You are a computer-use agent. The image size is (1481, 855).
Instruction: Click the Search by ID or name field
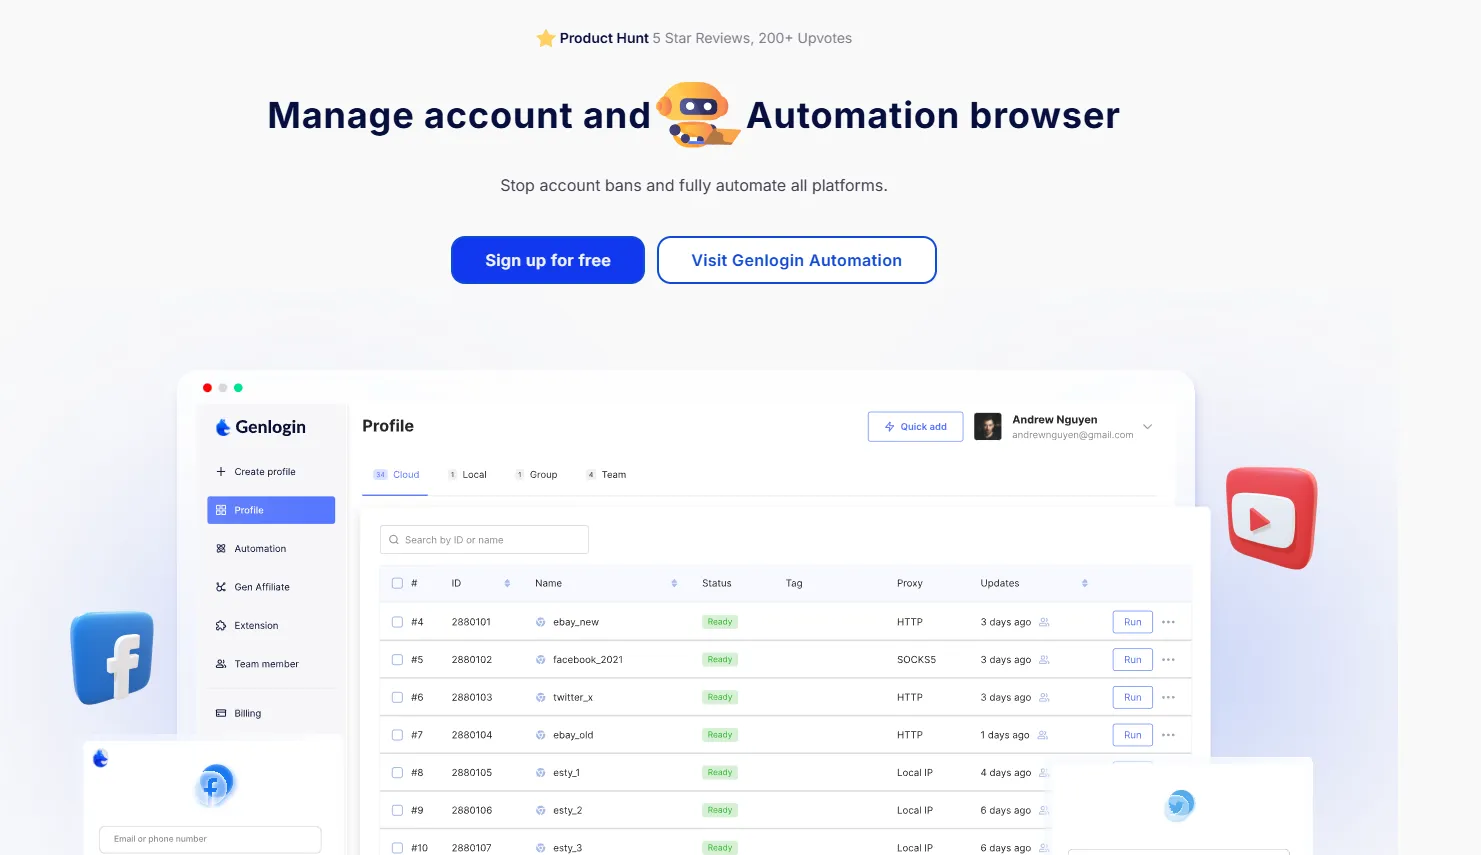484,540
